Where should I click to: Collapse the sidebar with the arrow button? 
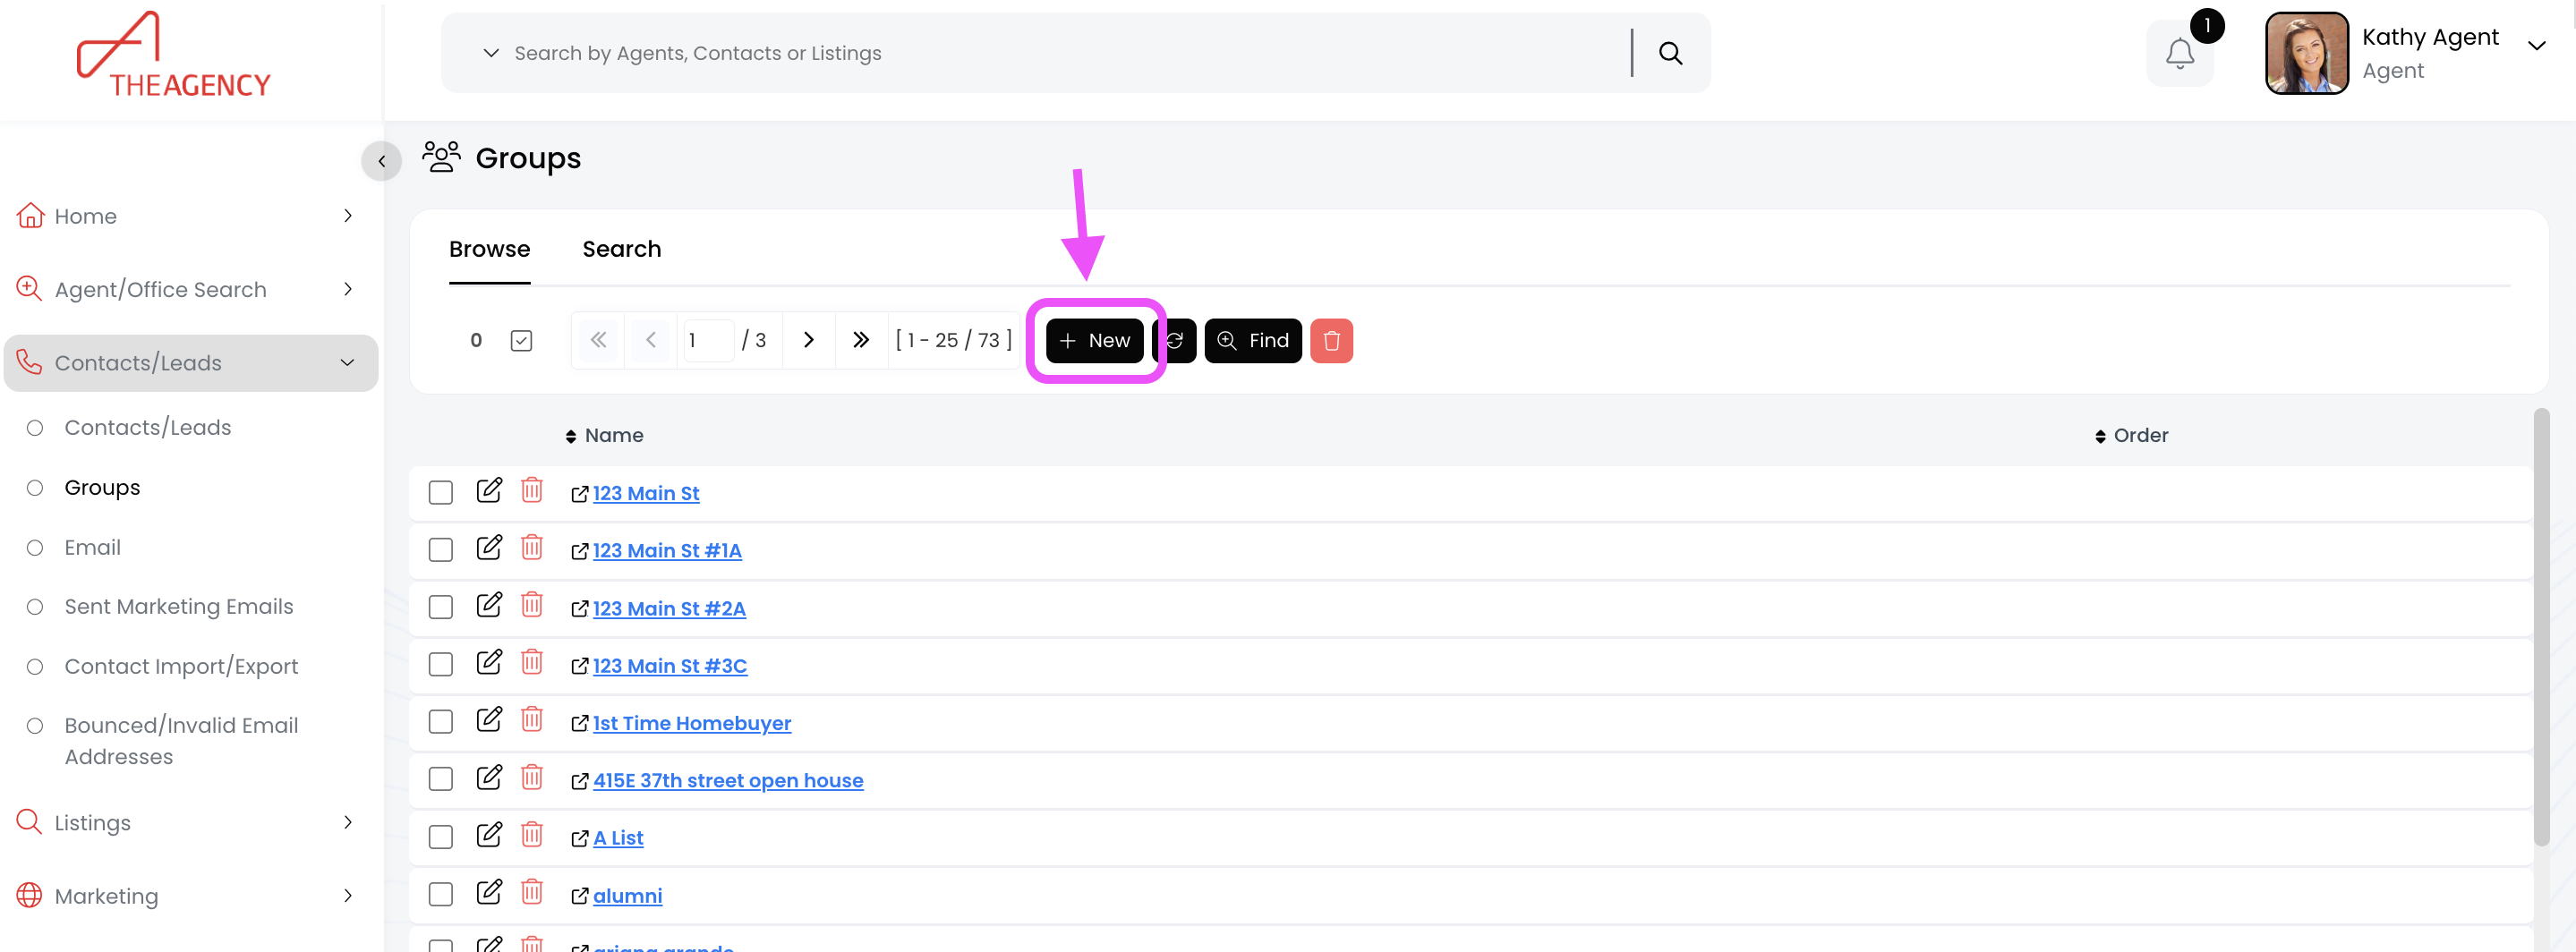[x=381, y=161]
